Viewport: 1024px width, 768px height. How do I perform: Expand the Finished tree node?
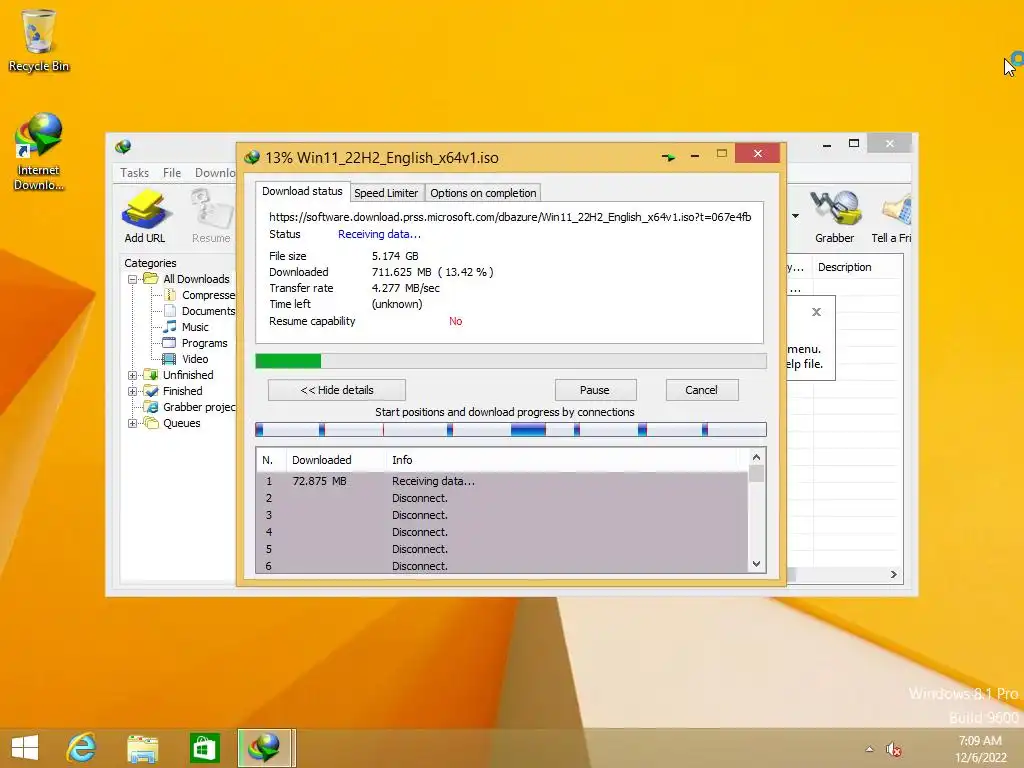133,391
